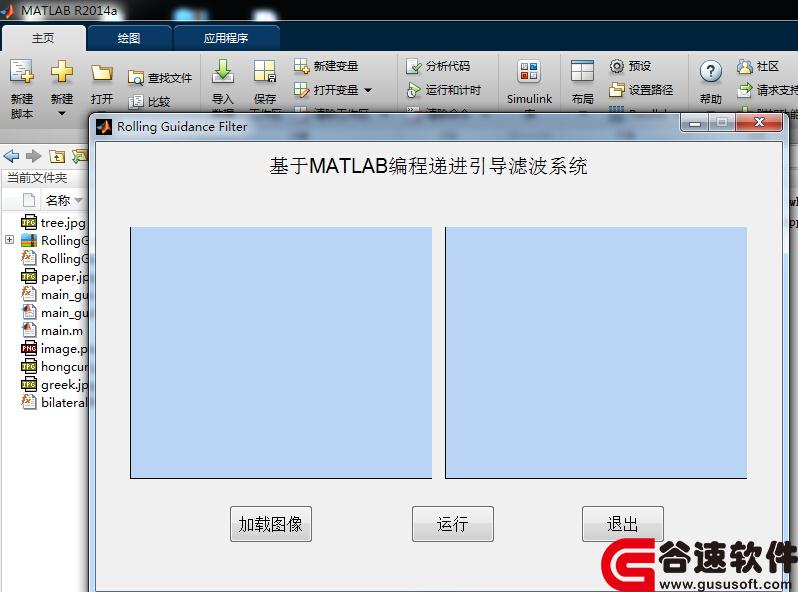
Task: Expand the 打开变量 dropdown arrow
Action: coord(368,91)
